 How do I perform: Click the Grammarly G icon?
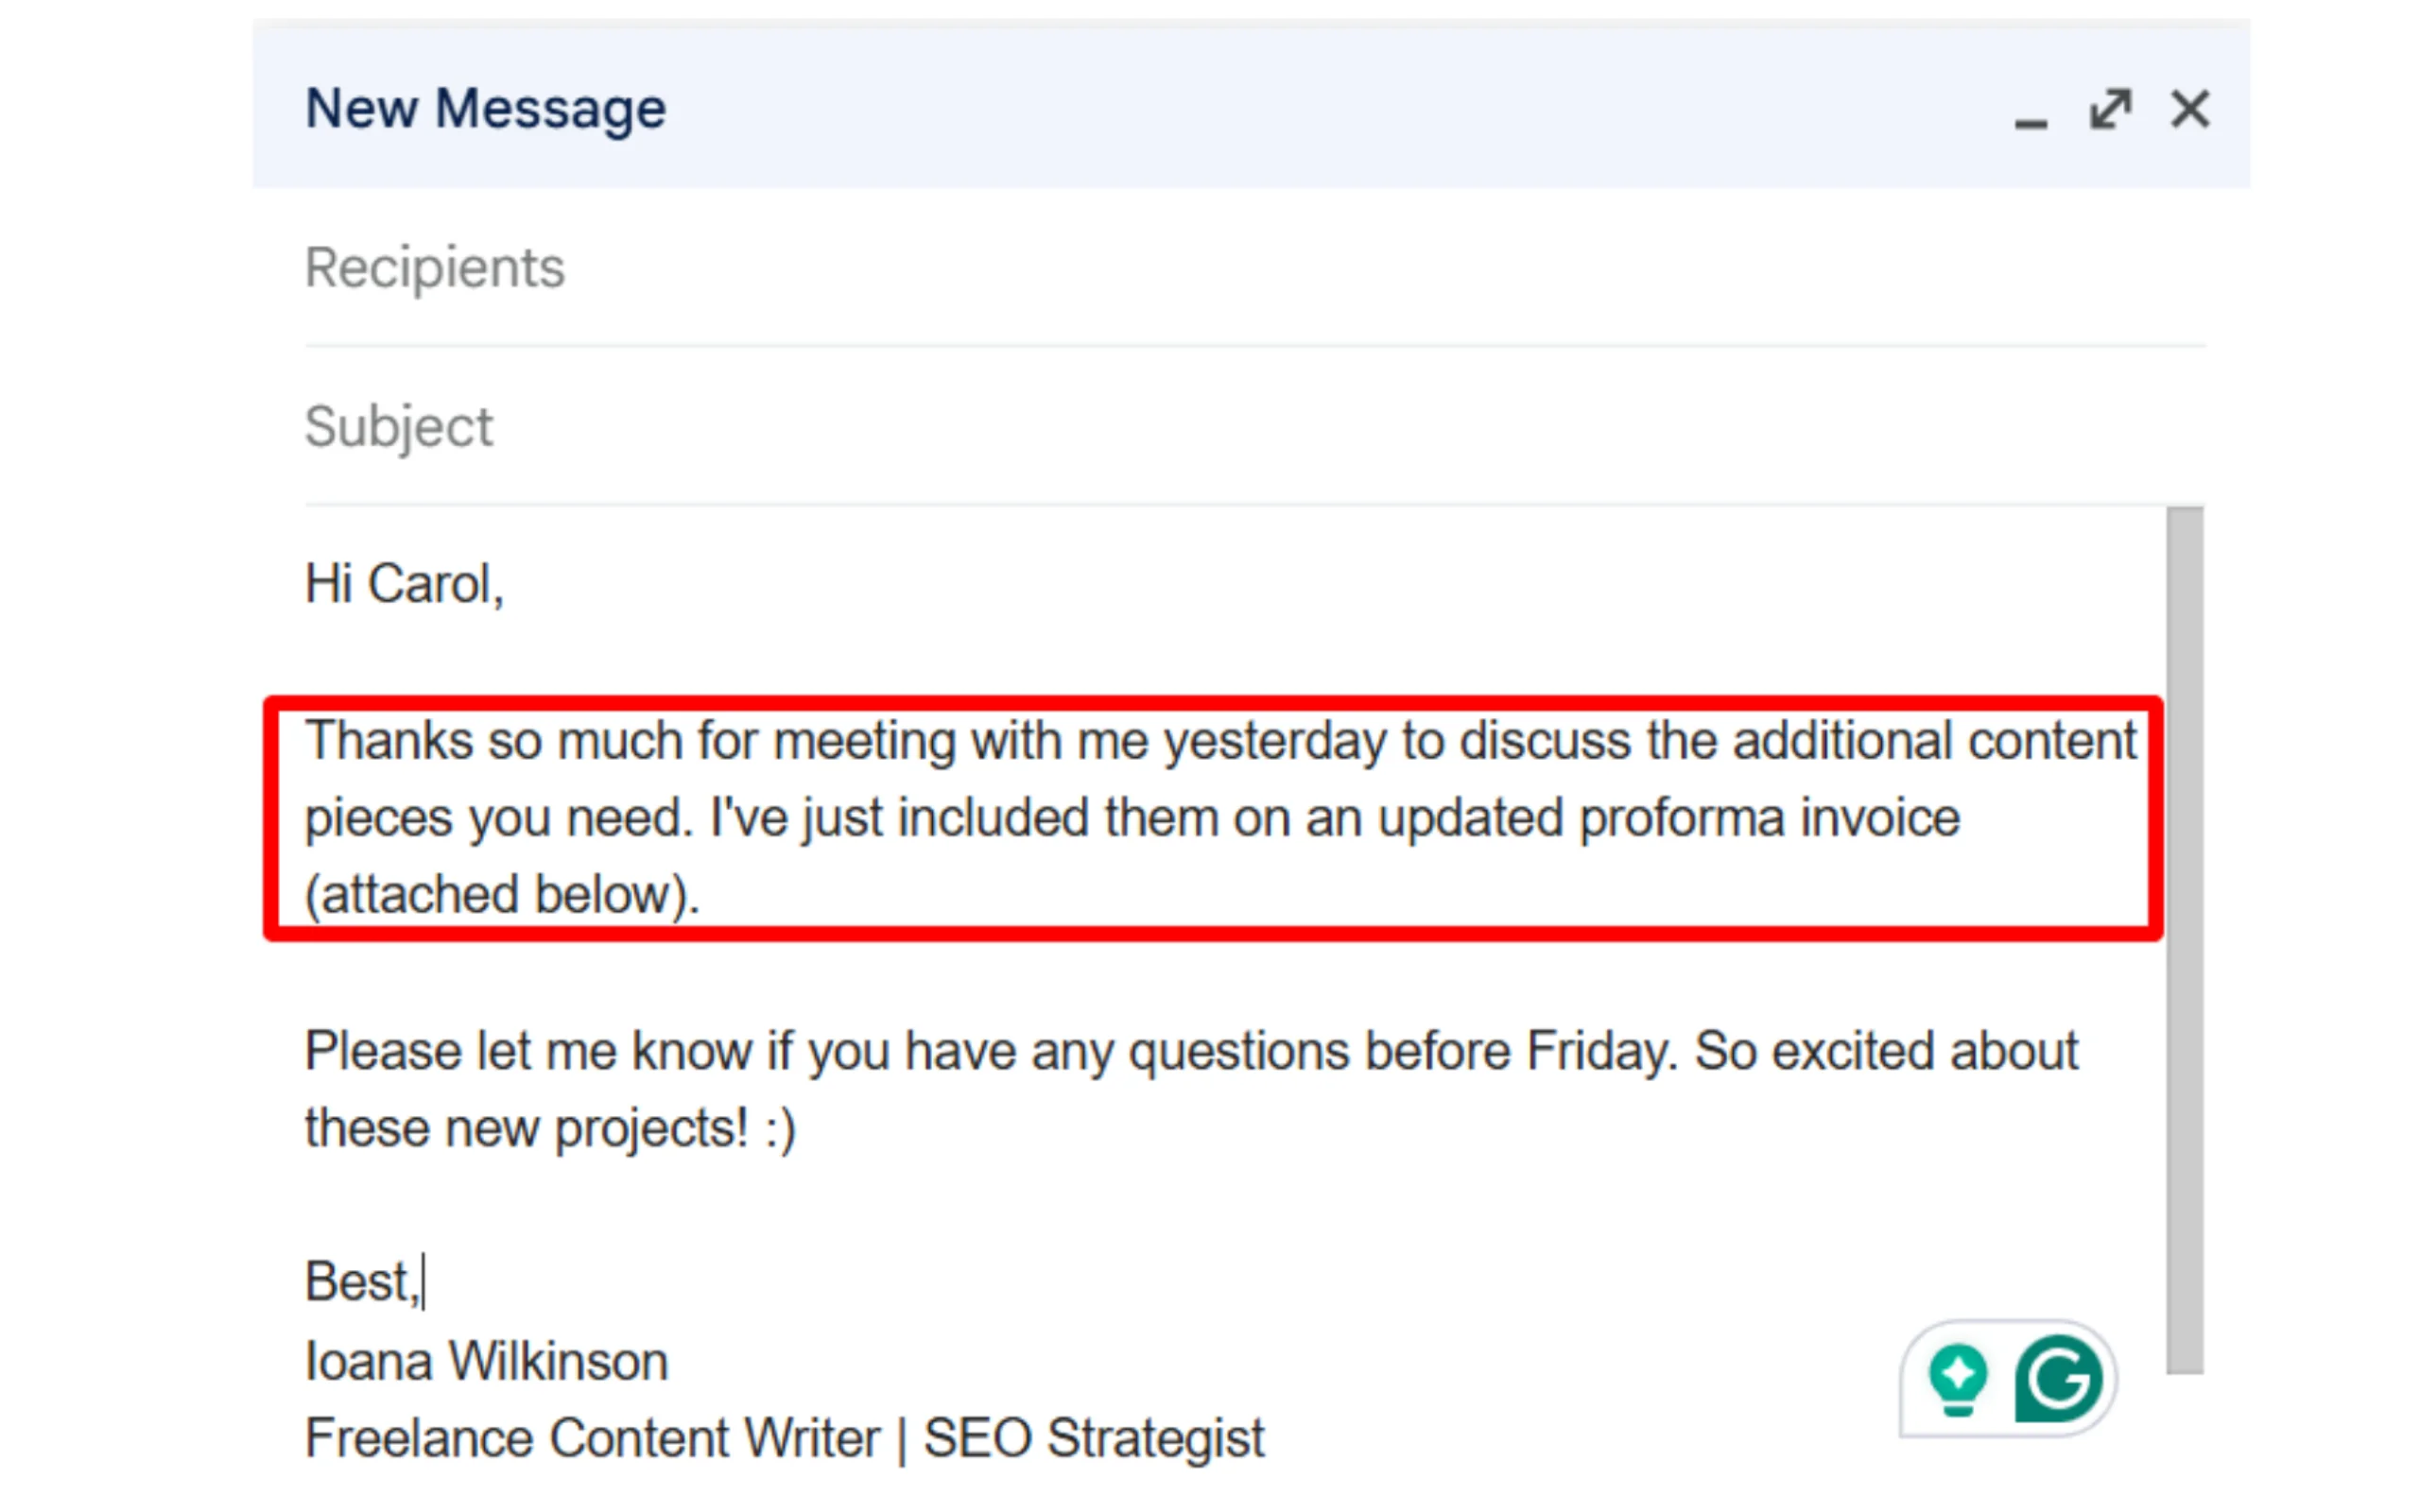(x=2058, y=1379)
